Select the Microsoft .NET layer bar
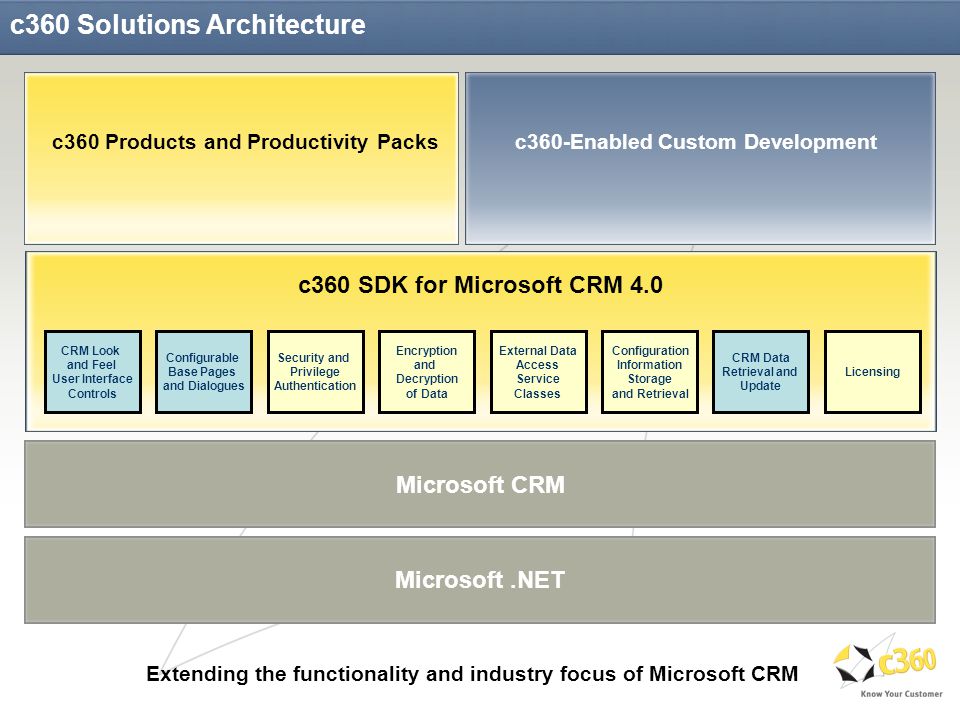This screenshot has width=960, height=720. point(480,580)
